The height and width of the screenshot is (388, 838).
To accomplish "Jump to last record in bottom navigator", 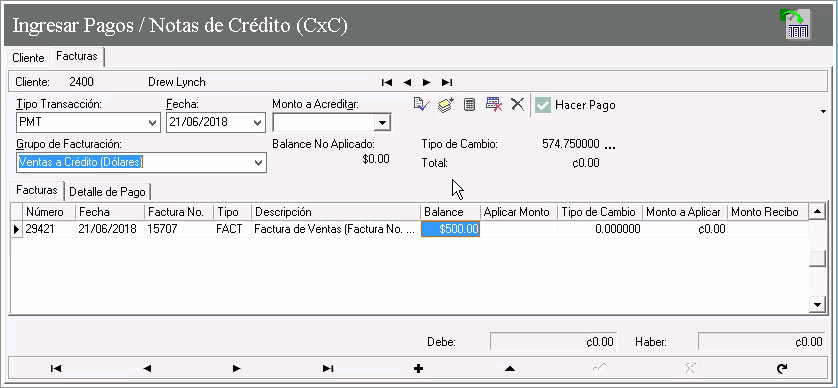I will (x=328, y=368).
